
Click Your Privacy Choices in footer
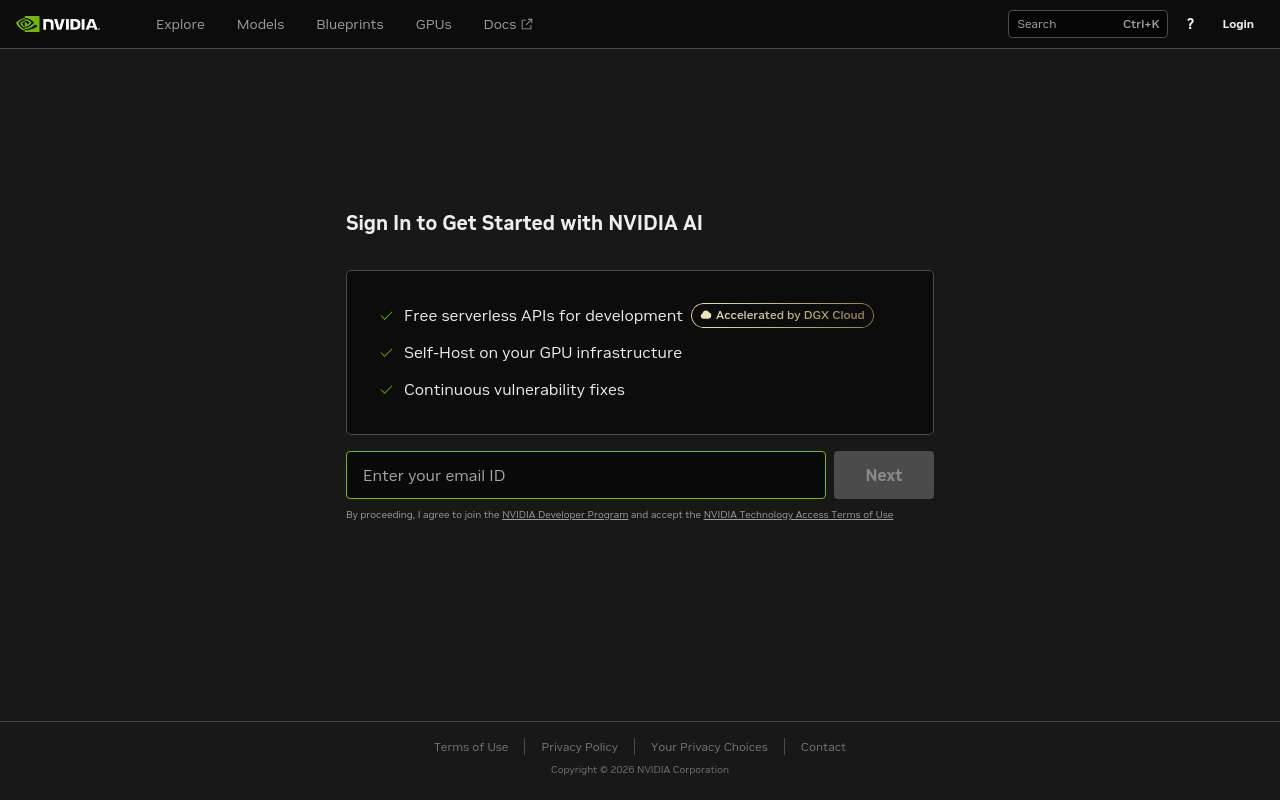(x=709, y=746)
